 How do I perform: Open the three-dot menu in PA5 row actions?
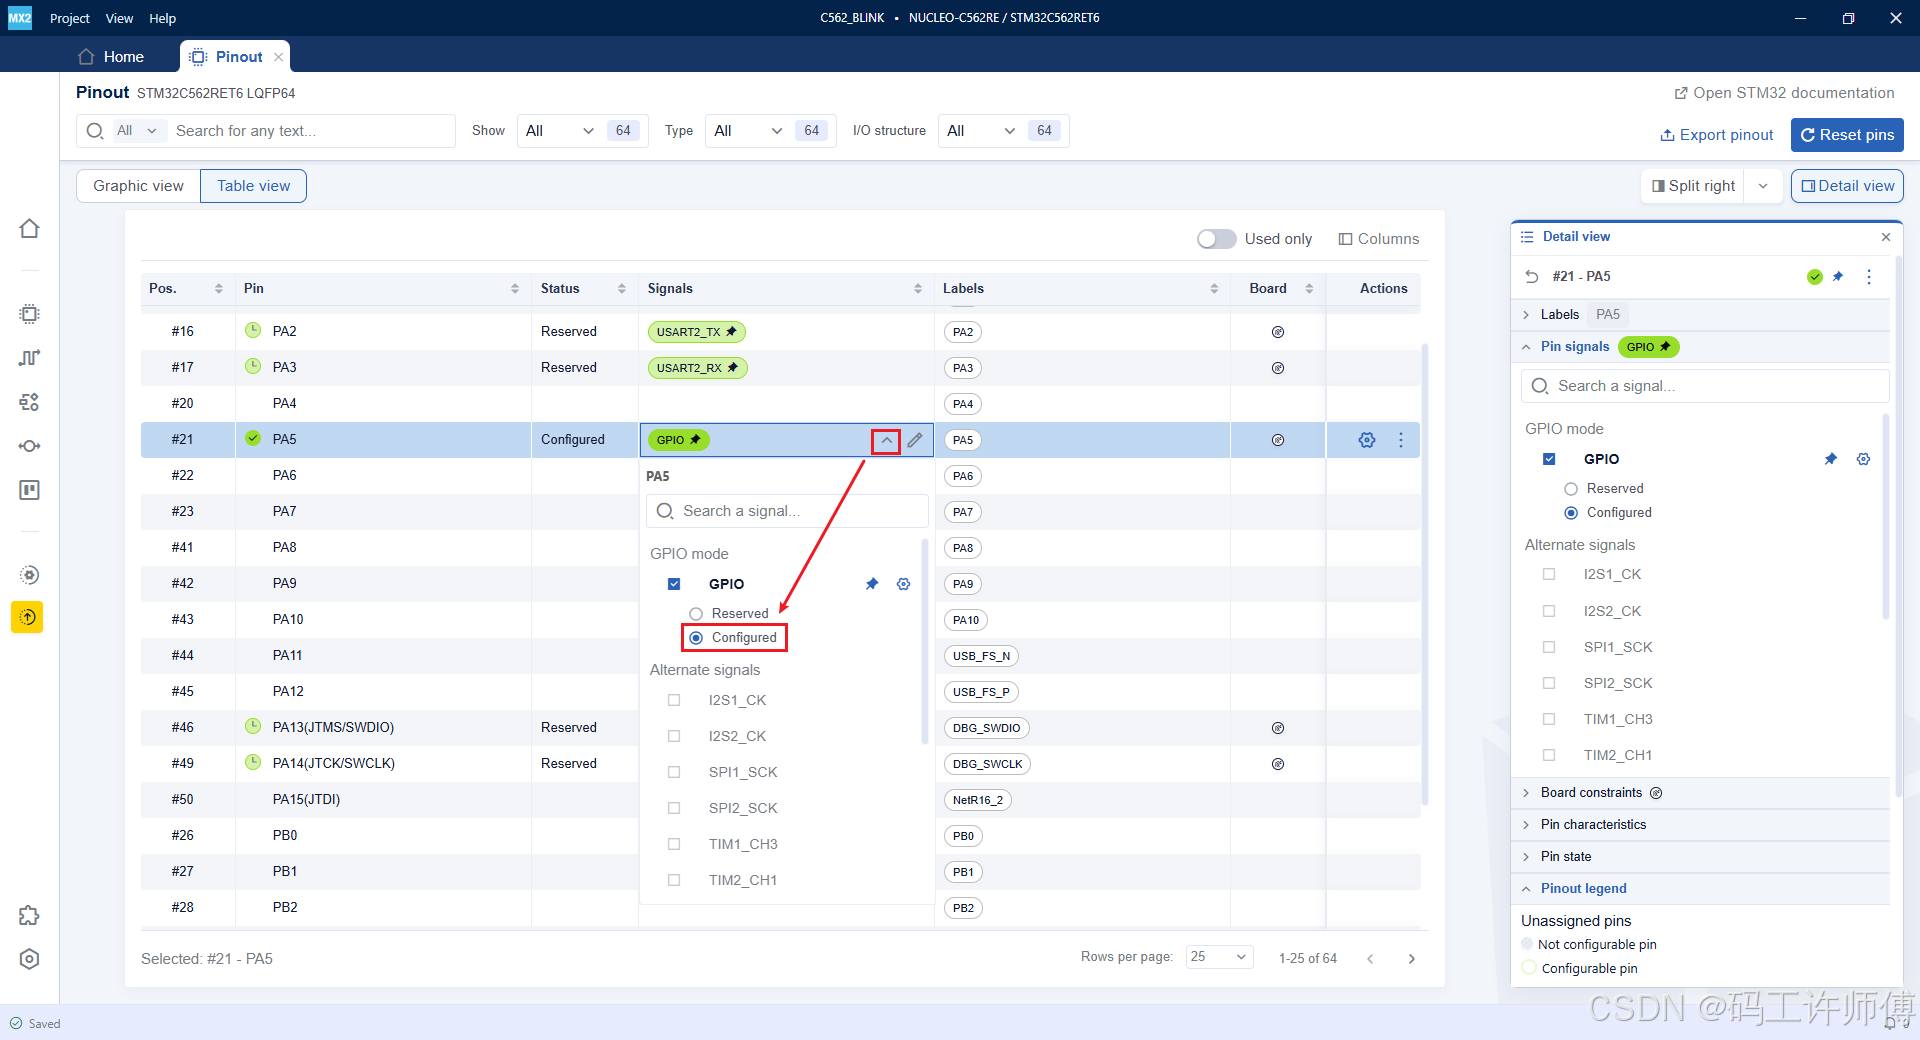(1401, 440)
